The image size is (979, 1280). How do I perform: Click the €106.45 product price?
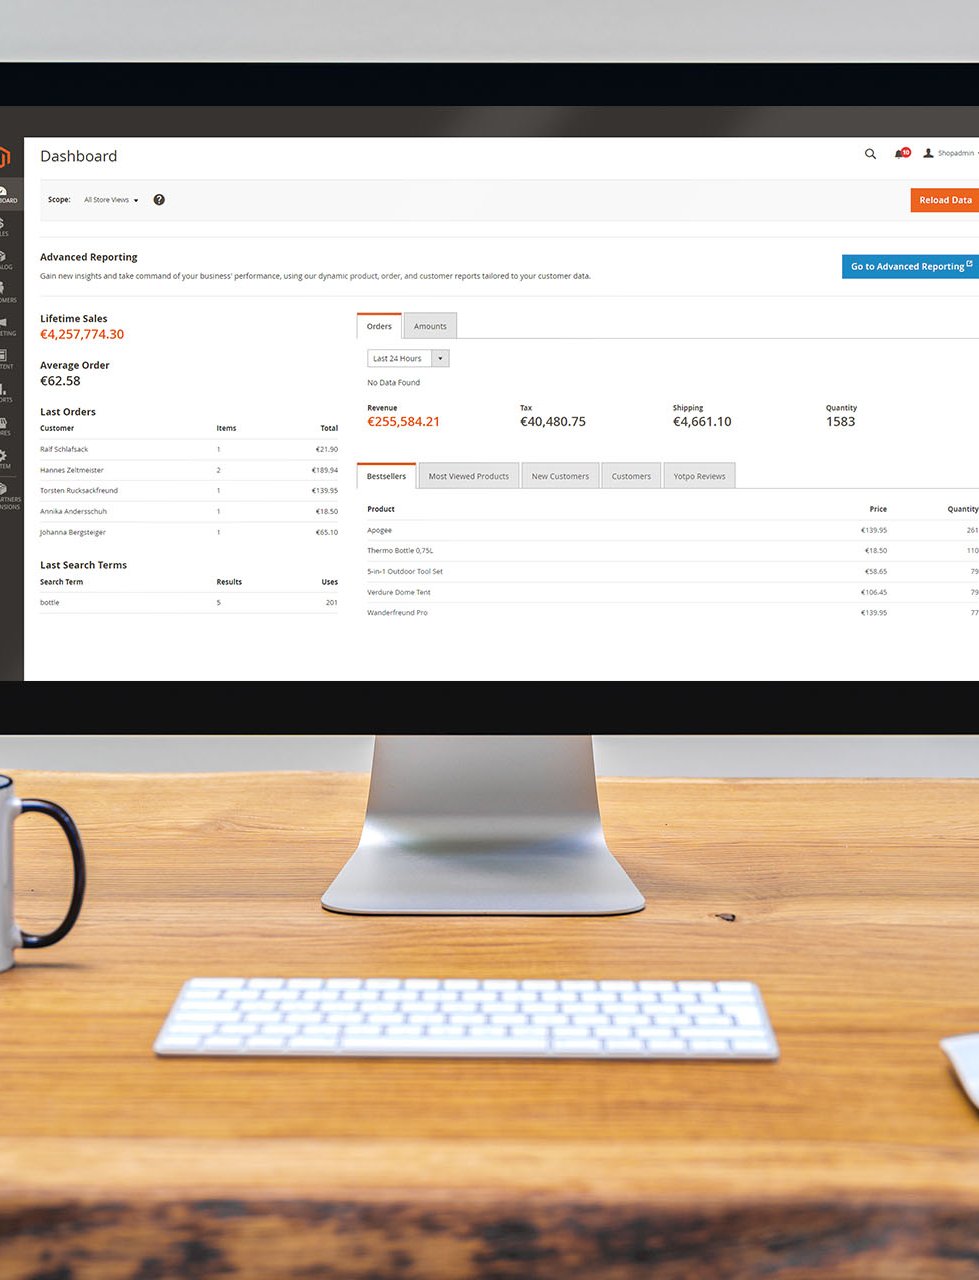874,592
